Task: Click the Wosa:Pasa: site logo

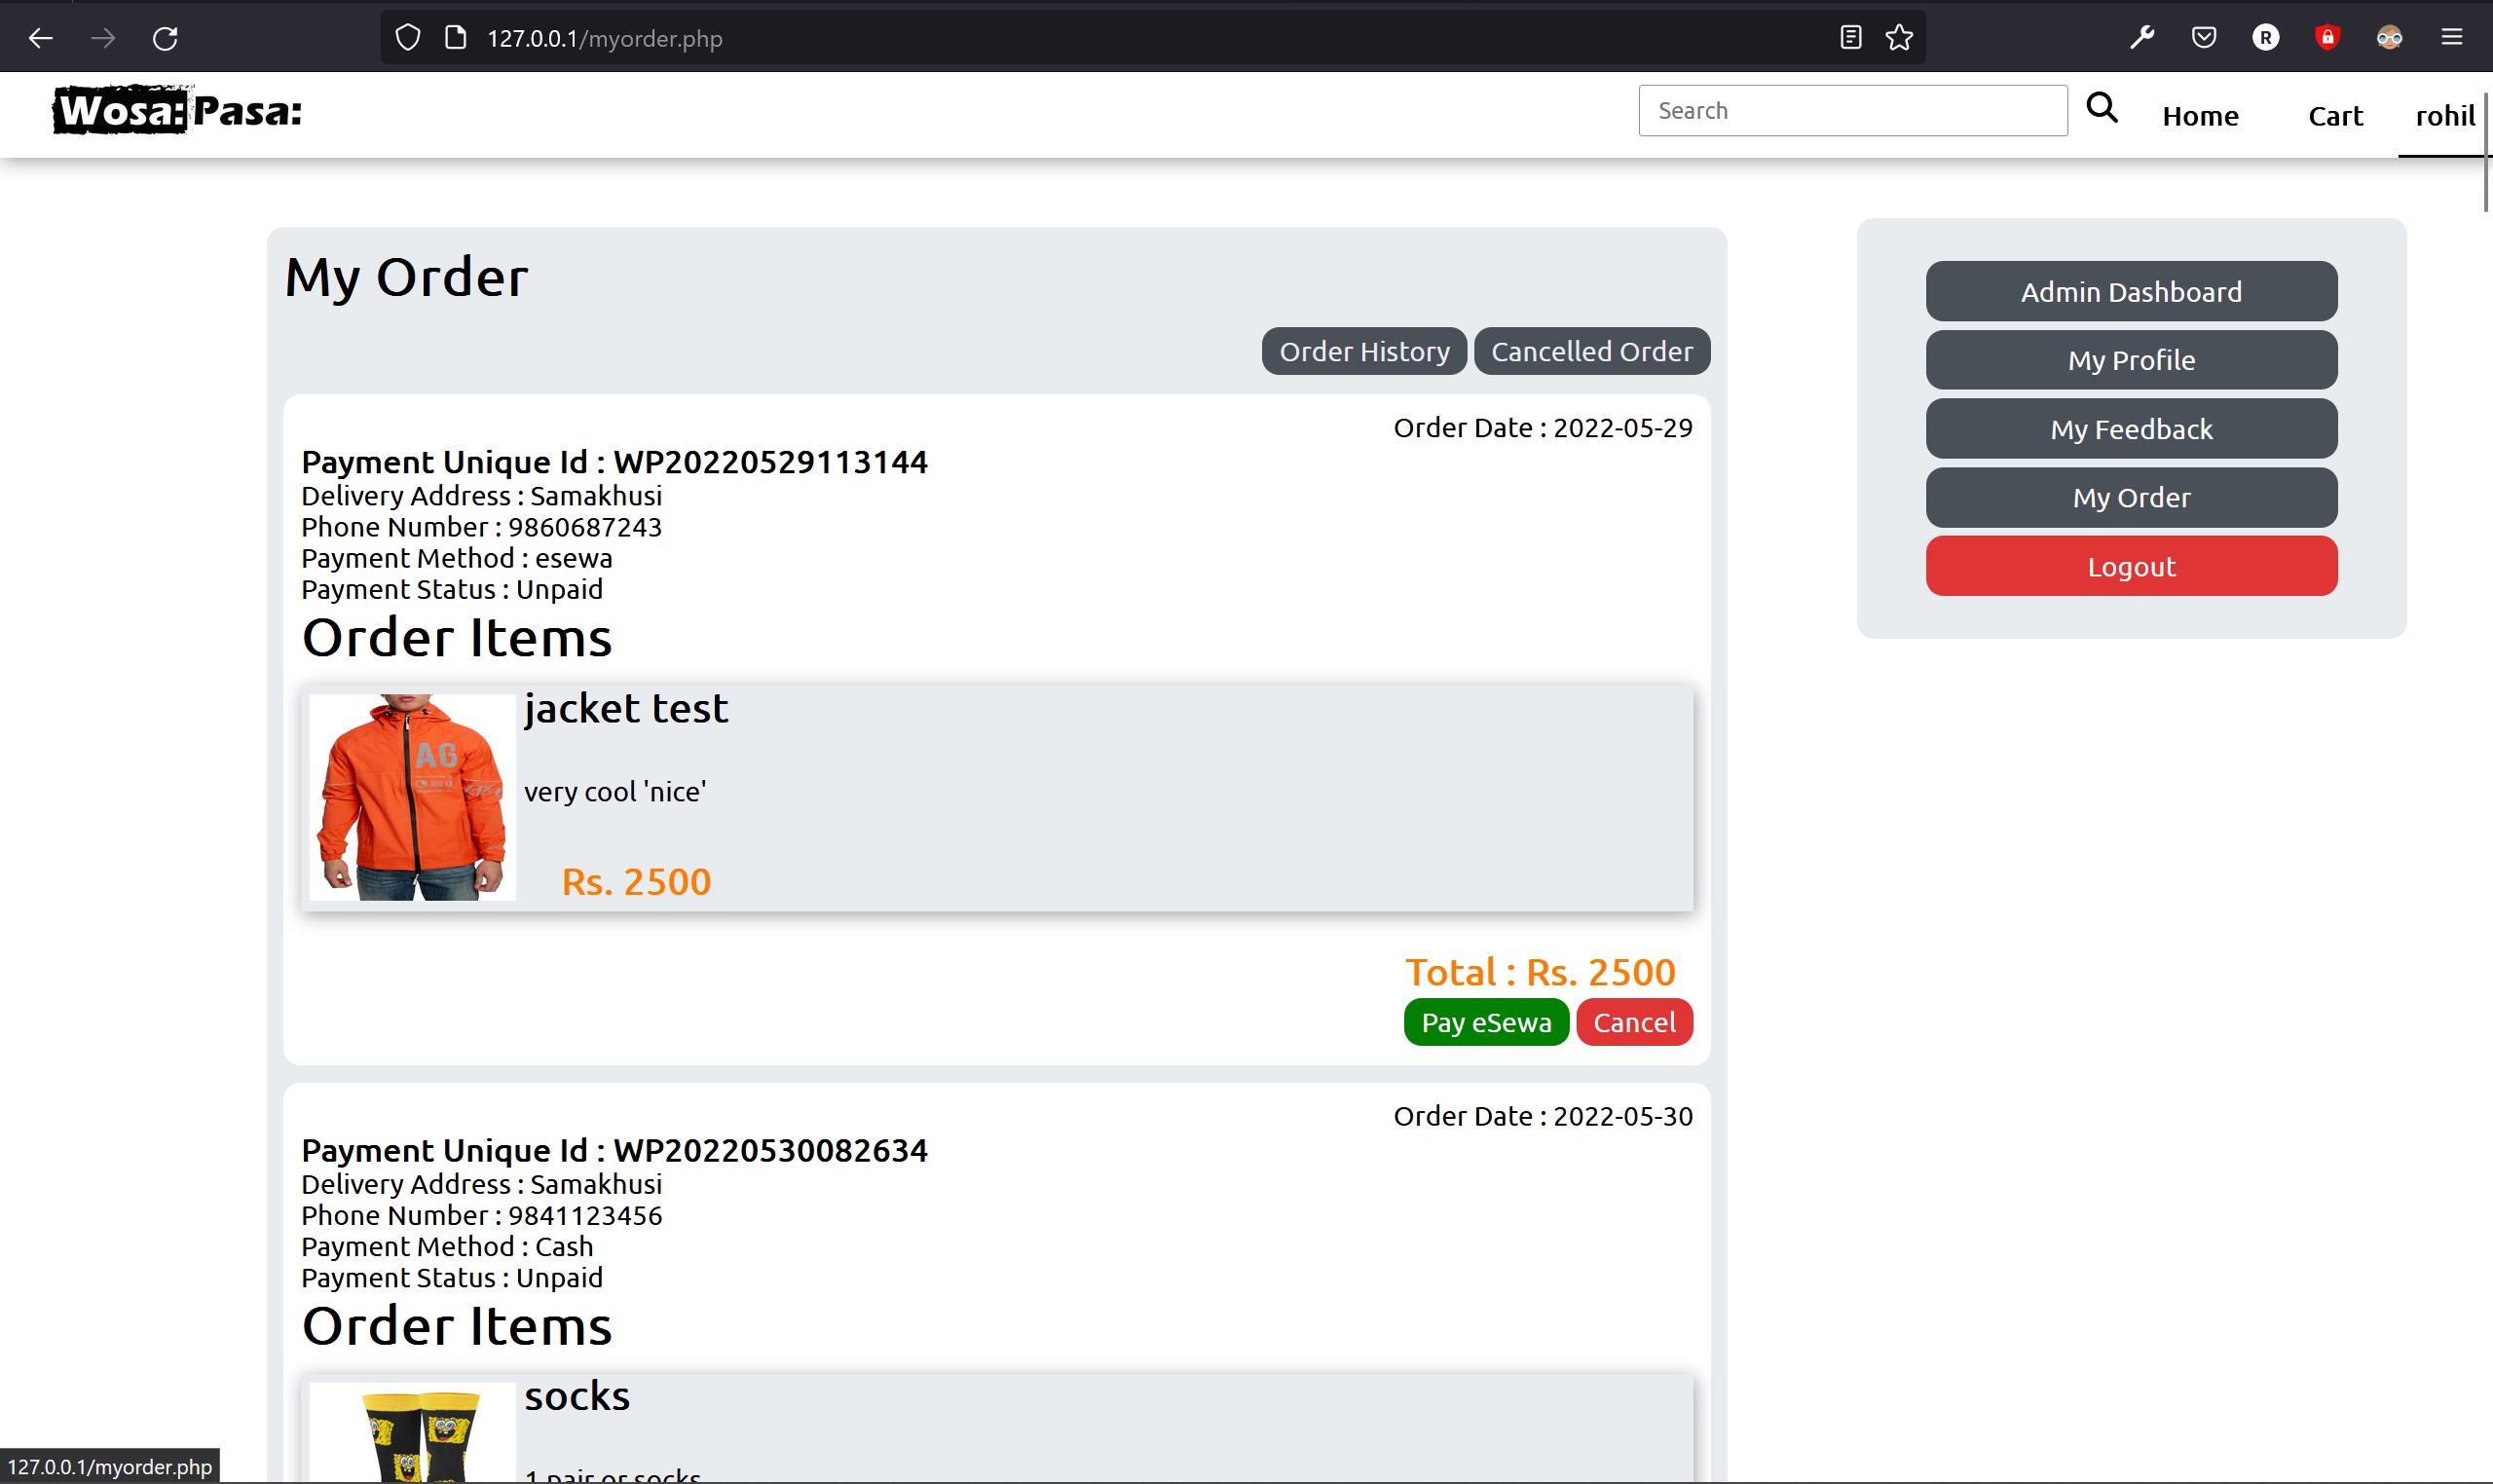Action: tap(177, 110)
